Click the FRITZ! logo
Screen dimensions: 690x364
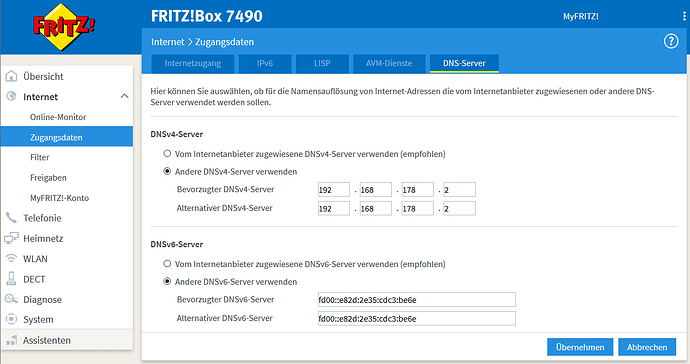coord(64,26)
